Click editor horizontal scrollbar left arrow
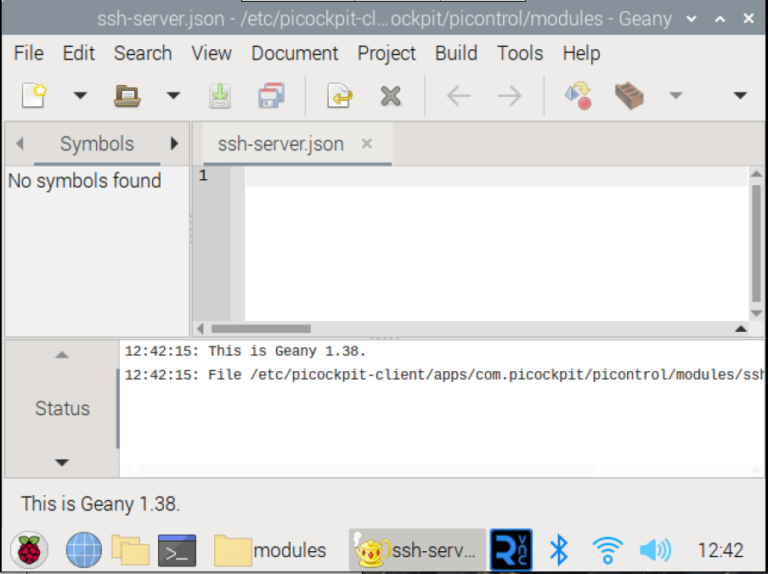The image size is (768, 574). pyautogui.click(x=200, y=329)
